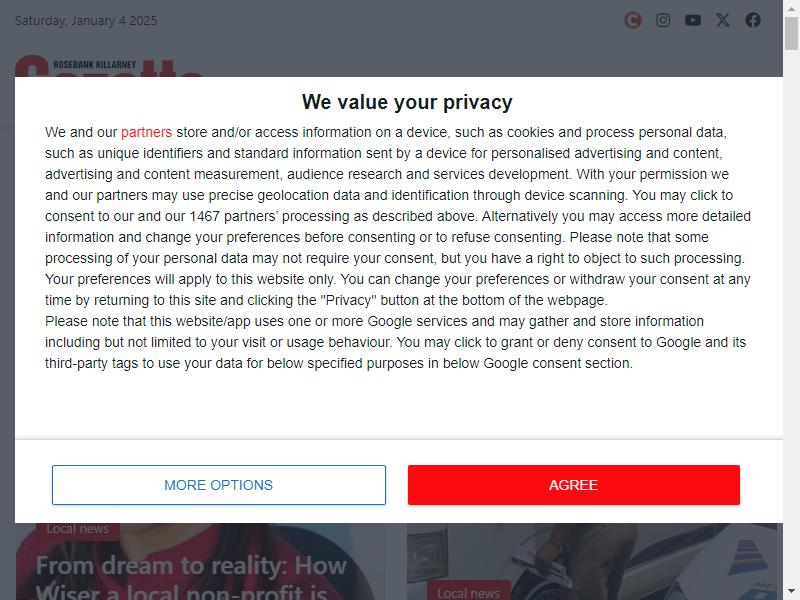Open the Instagram profile icon
The height and width of the screenshot is (600, 800).
tap(663, 20)
